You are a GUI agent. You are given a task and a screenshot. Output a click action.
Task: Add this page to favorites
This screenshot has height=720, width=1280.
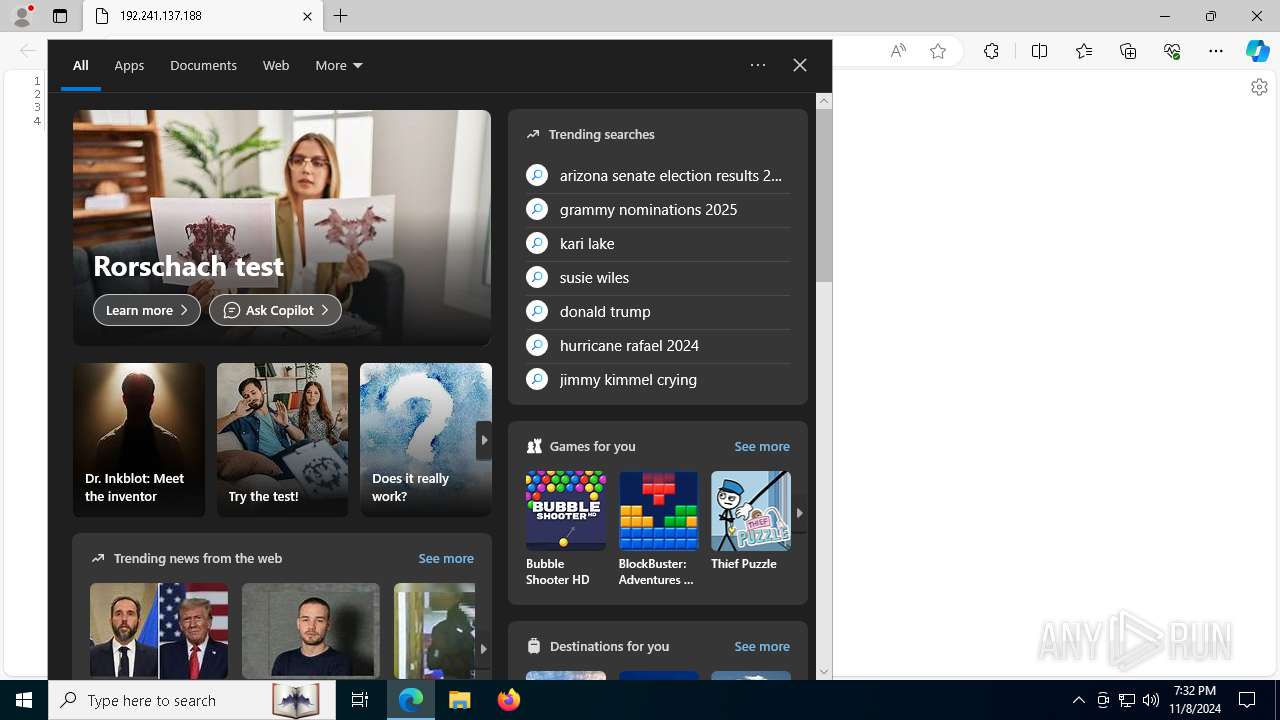tap(938, 51)
